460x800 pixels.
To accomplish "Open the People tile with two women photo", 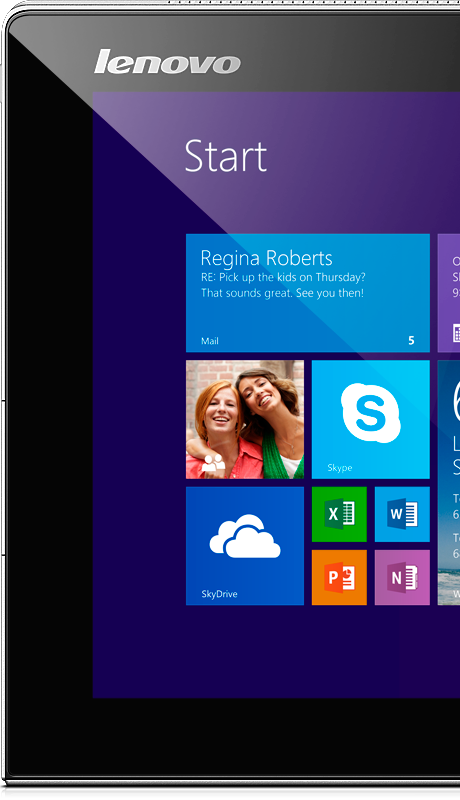I will click(245, 419).
